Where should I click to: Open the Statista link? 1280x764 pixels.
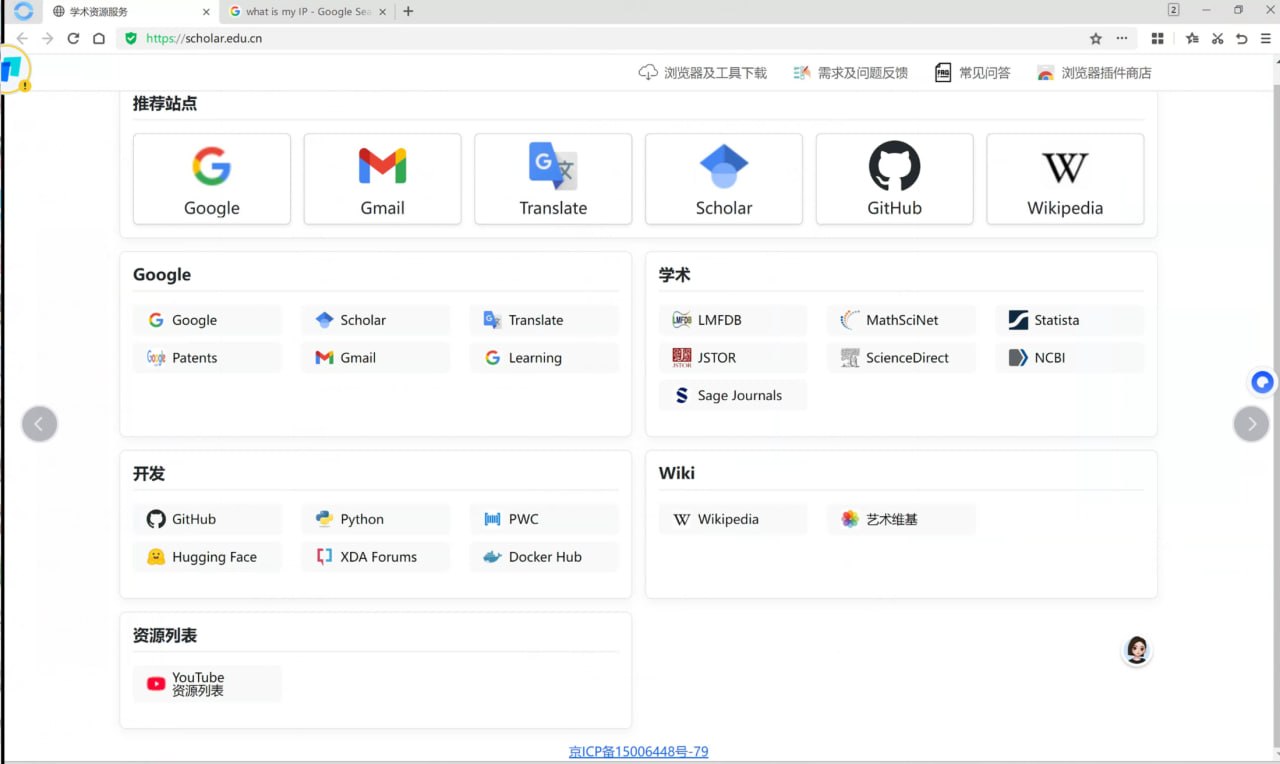pyautogui.click(x=1070, y=320)
